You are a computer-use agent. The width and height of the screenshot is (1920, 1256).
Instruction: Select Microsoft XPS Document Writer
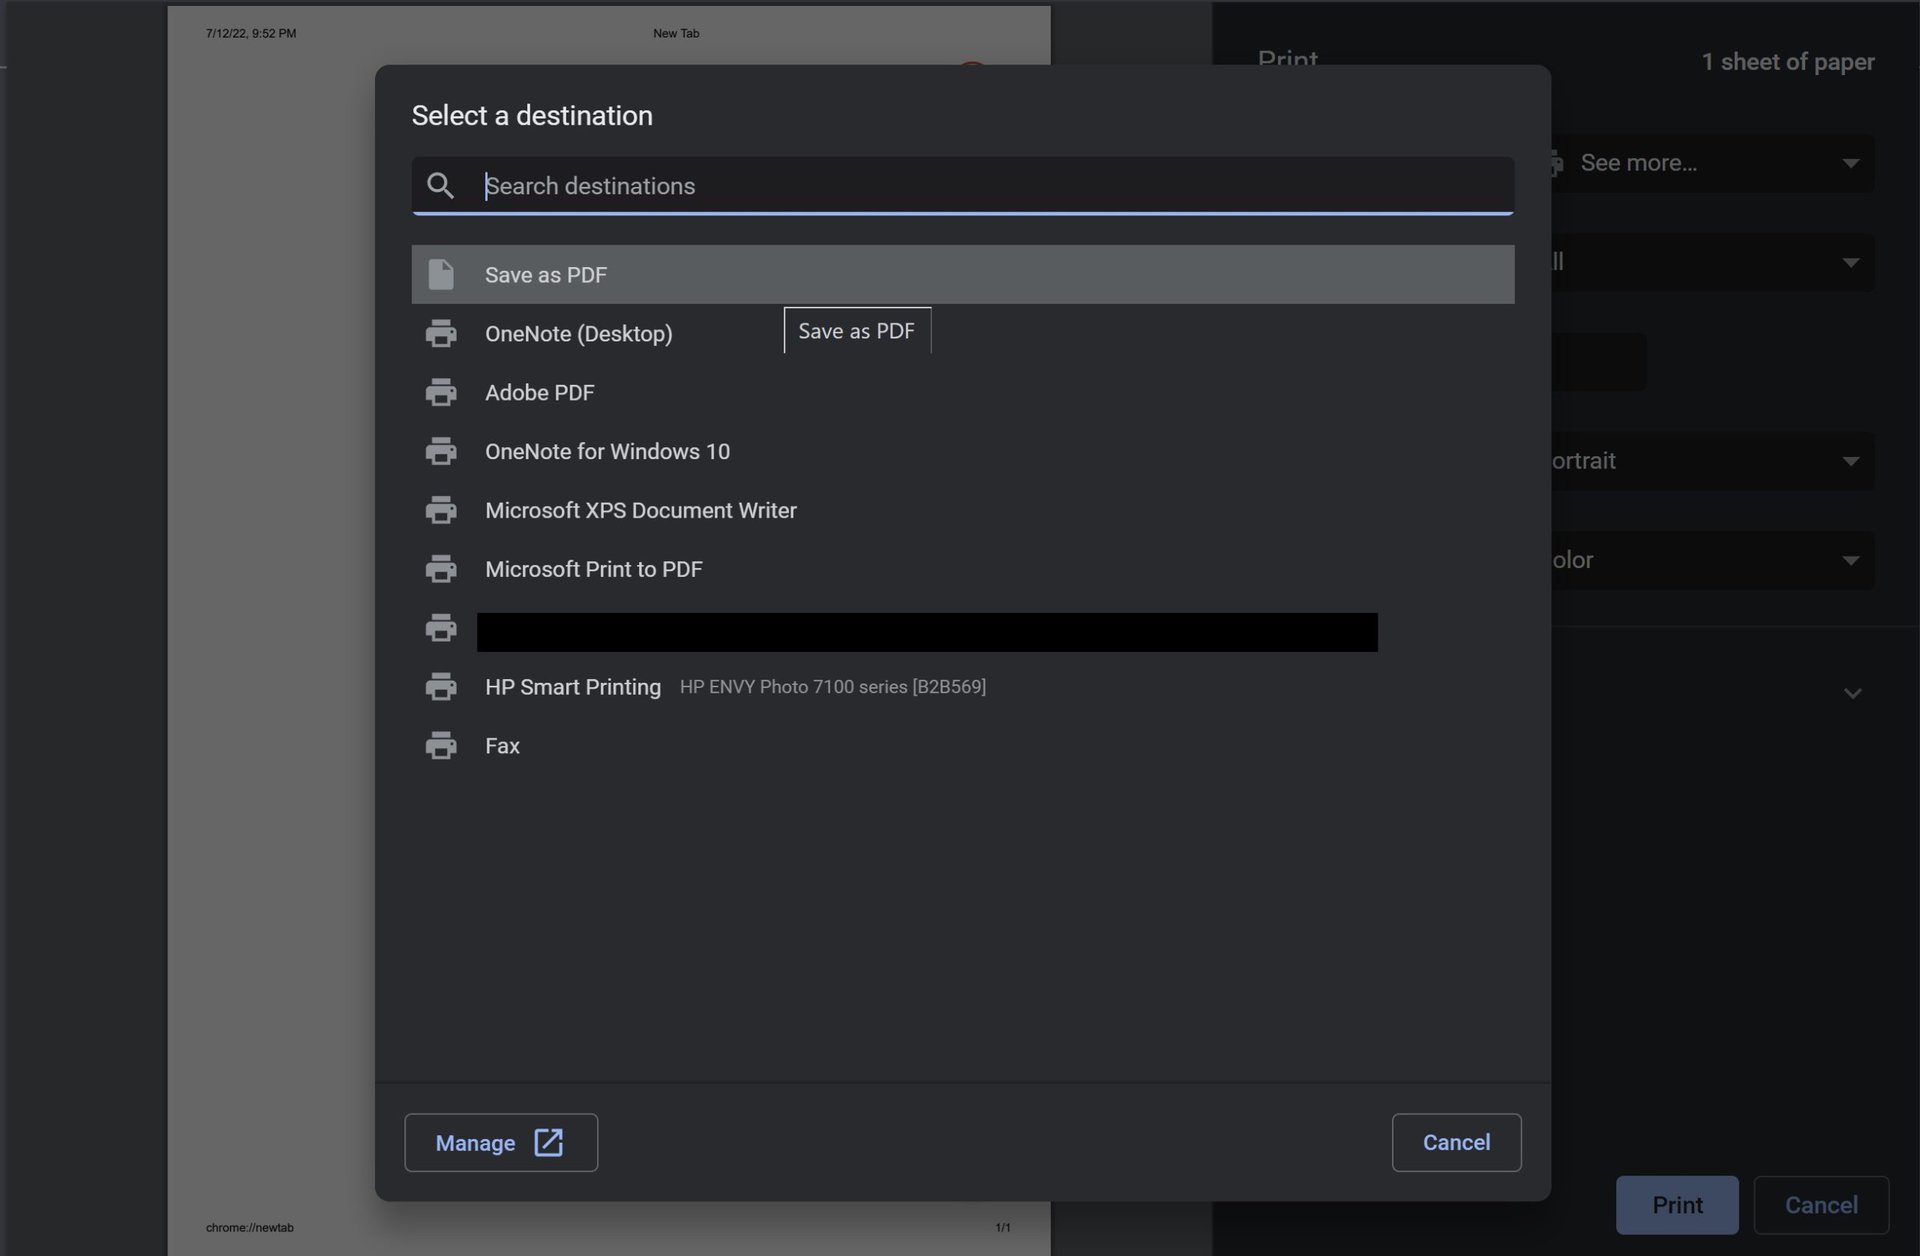(962, 510)
